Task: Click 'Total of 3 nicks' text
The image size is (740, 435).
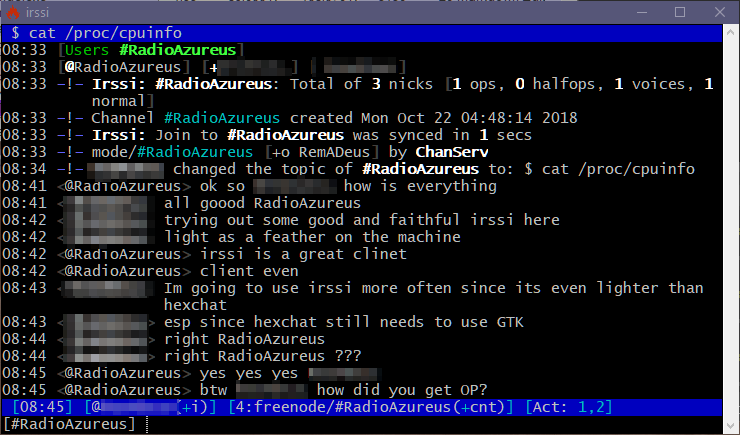Action: pos(361,84)
